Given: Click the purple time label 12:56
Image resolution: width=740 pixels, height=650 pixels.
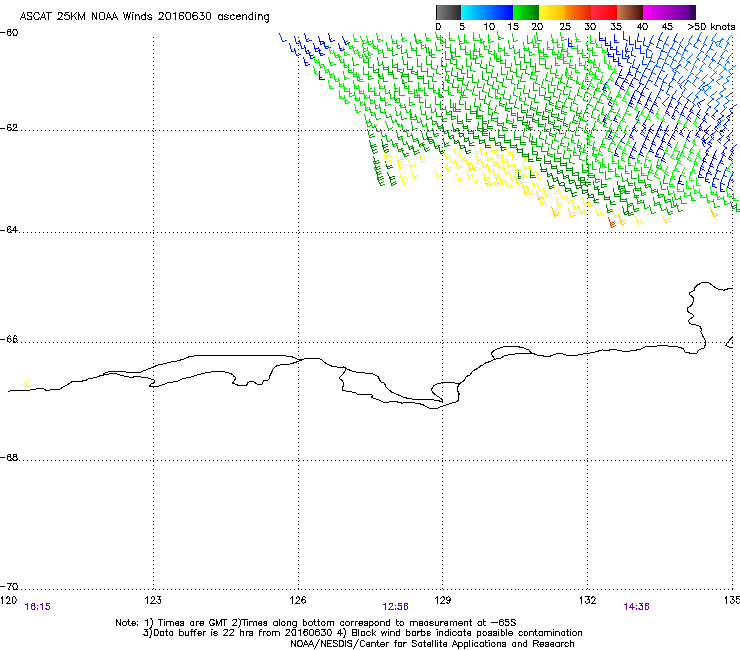Looking at the screenshot, I should pos(395,607).
